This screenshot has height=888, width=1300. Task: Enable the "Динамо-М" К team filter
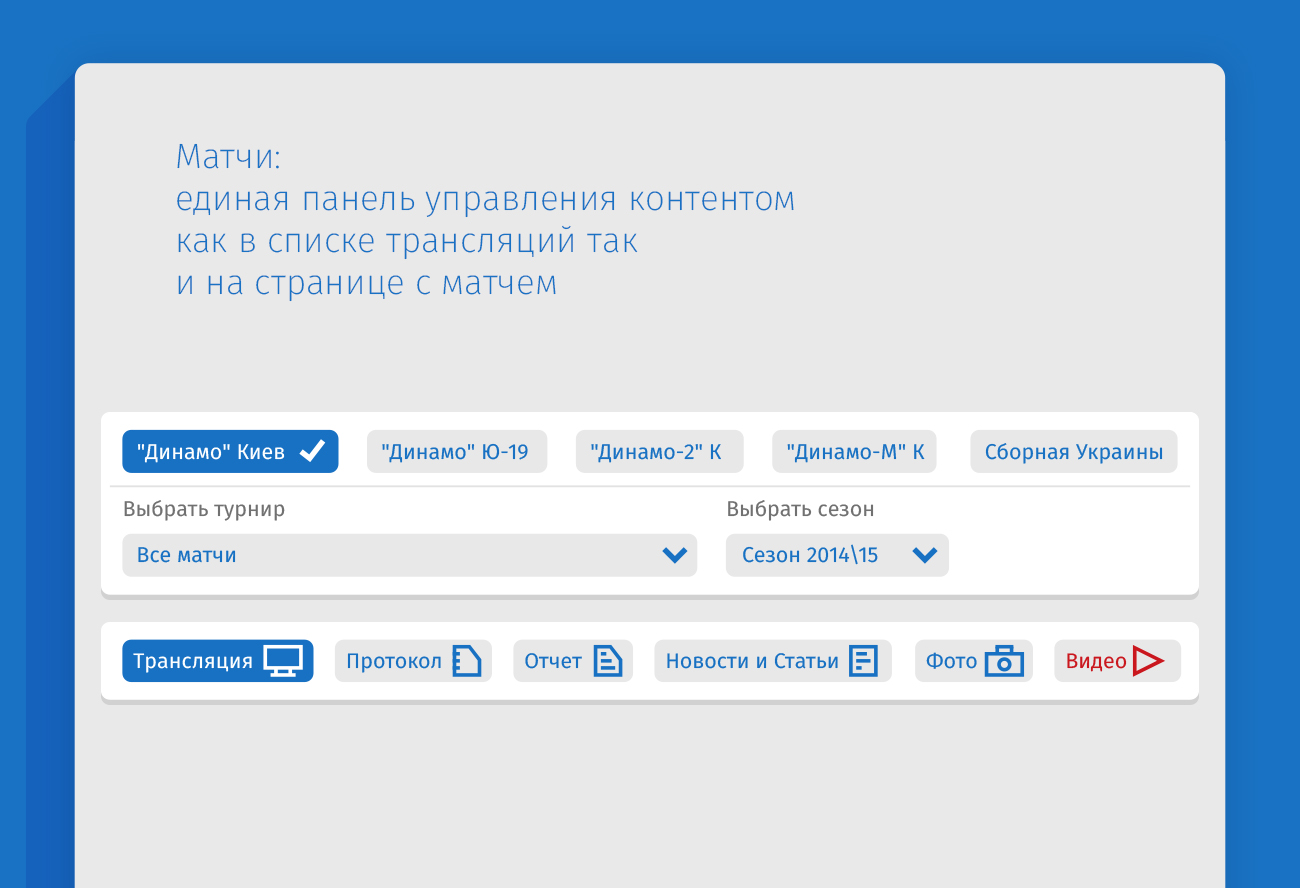pos(854,452)
